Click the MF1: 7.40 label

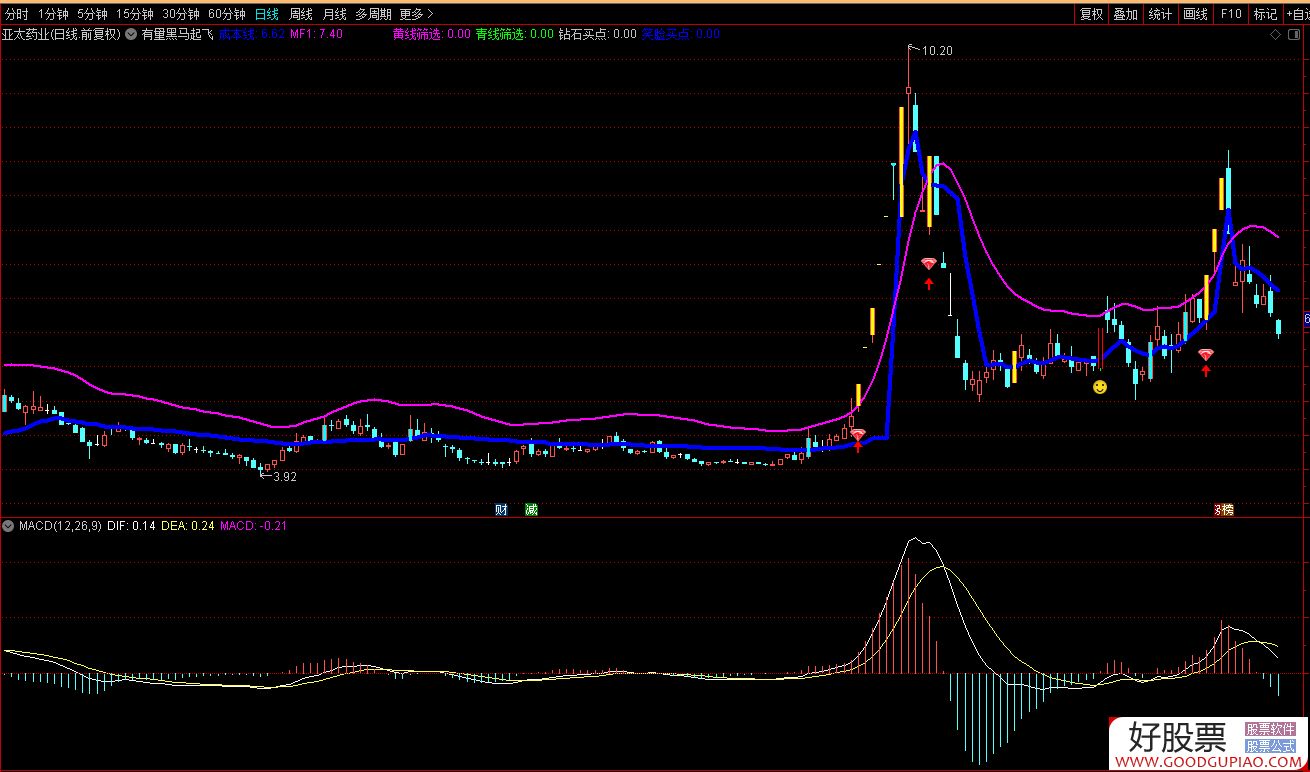coord(316,34)
